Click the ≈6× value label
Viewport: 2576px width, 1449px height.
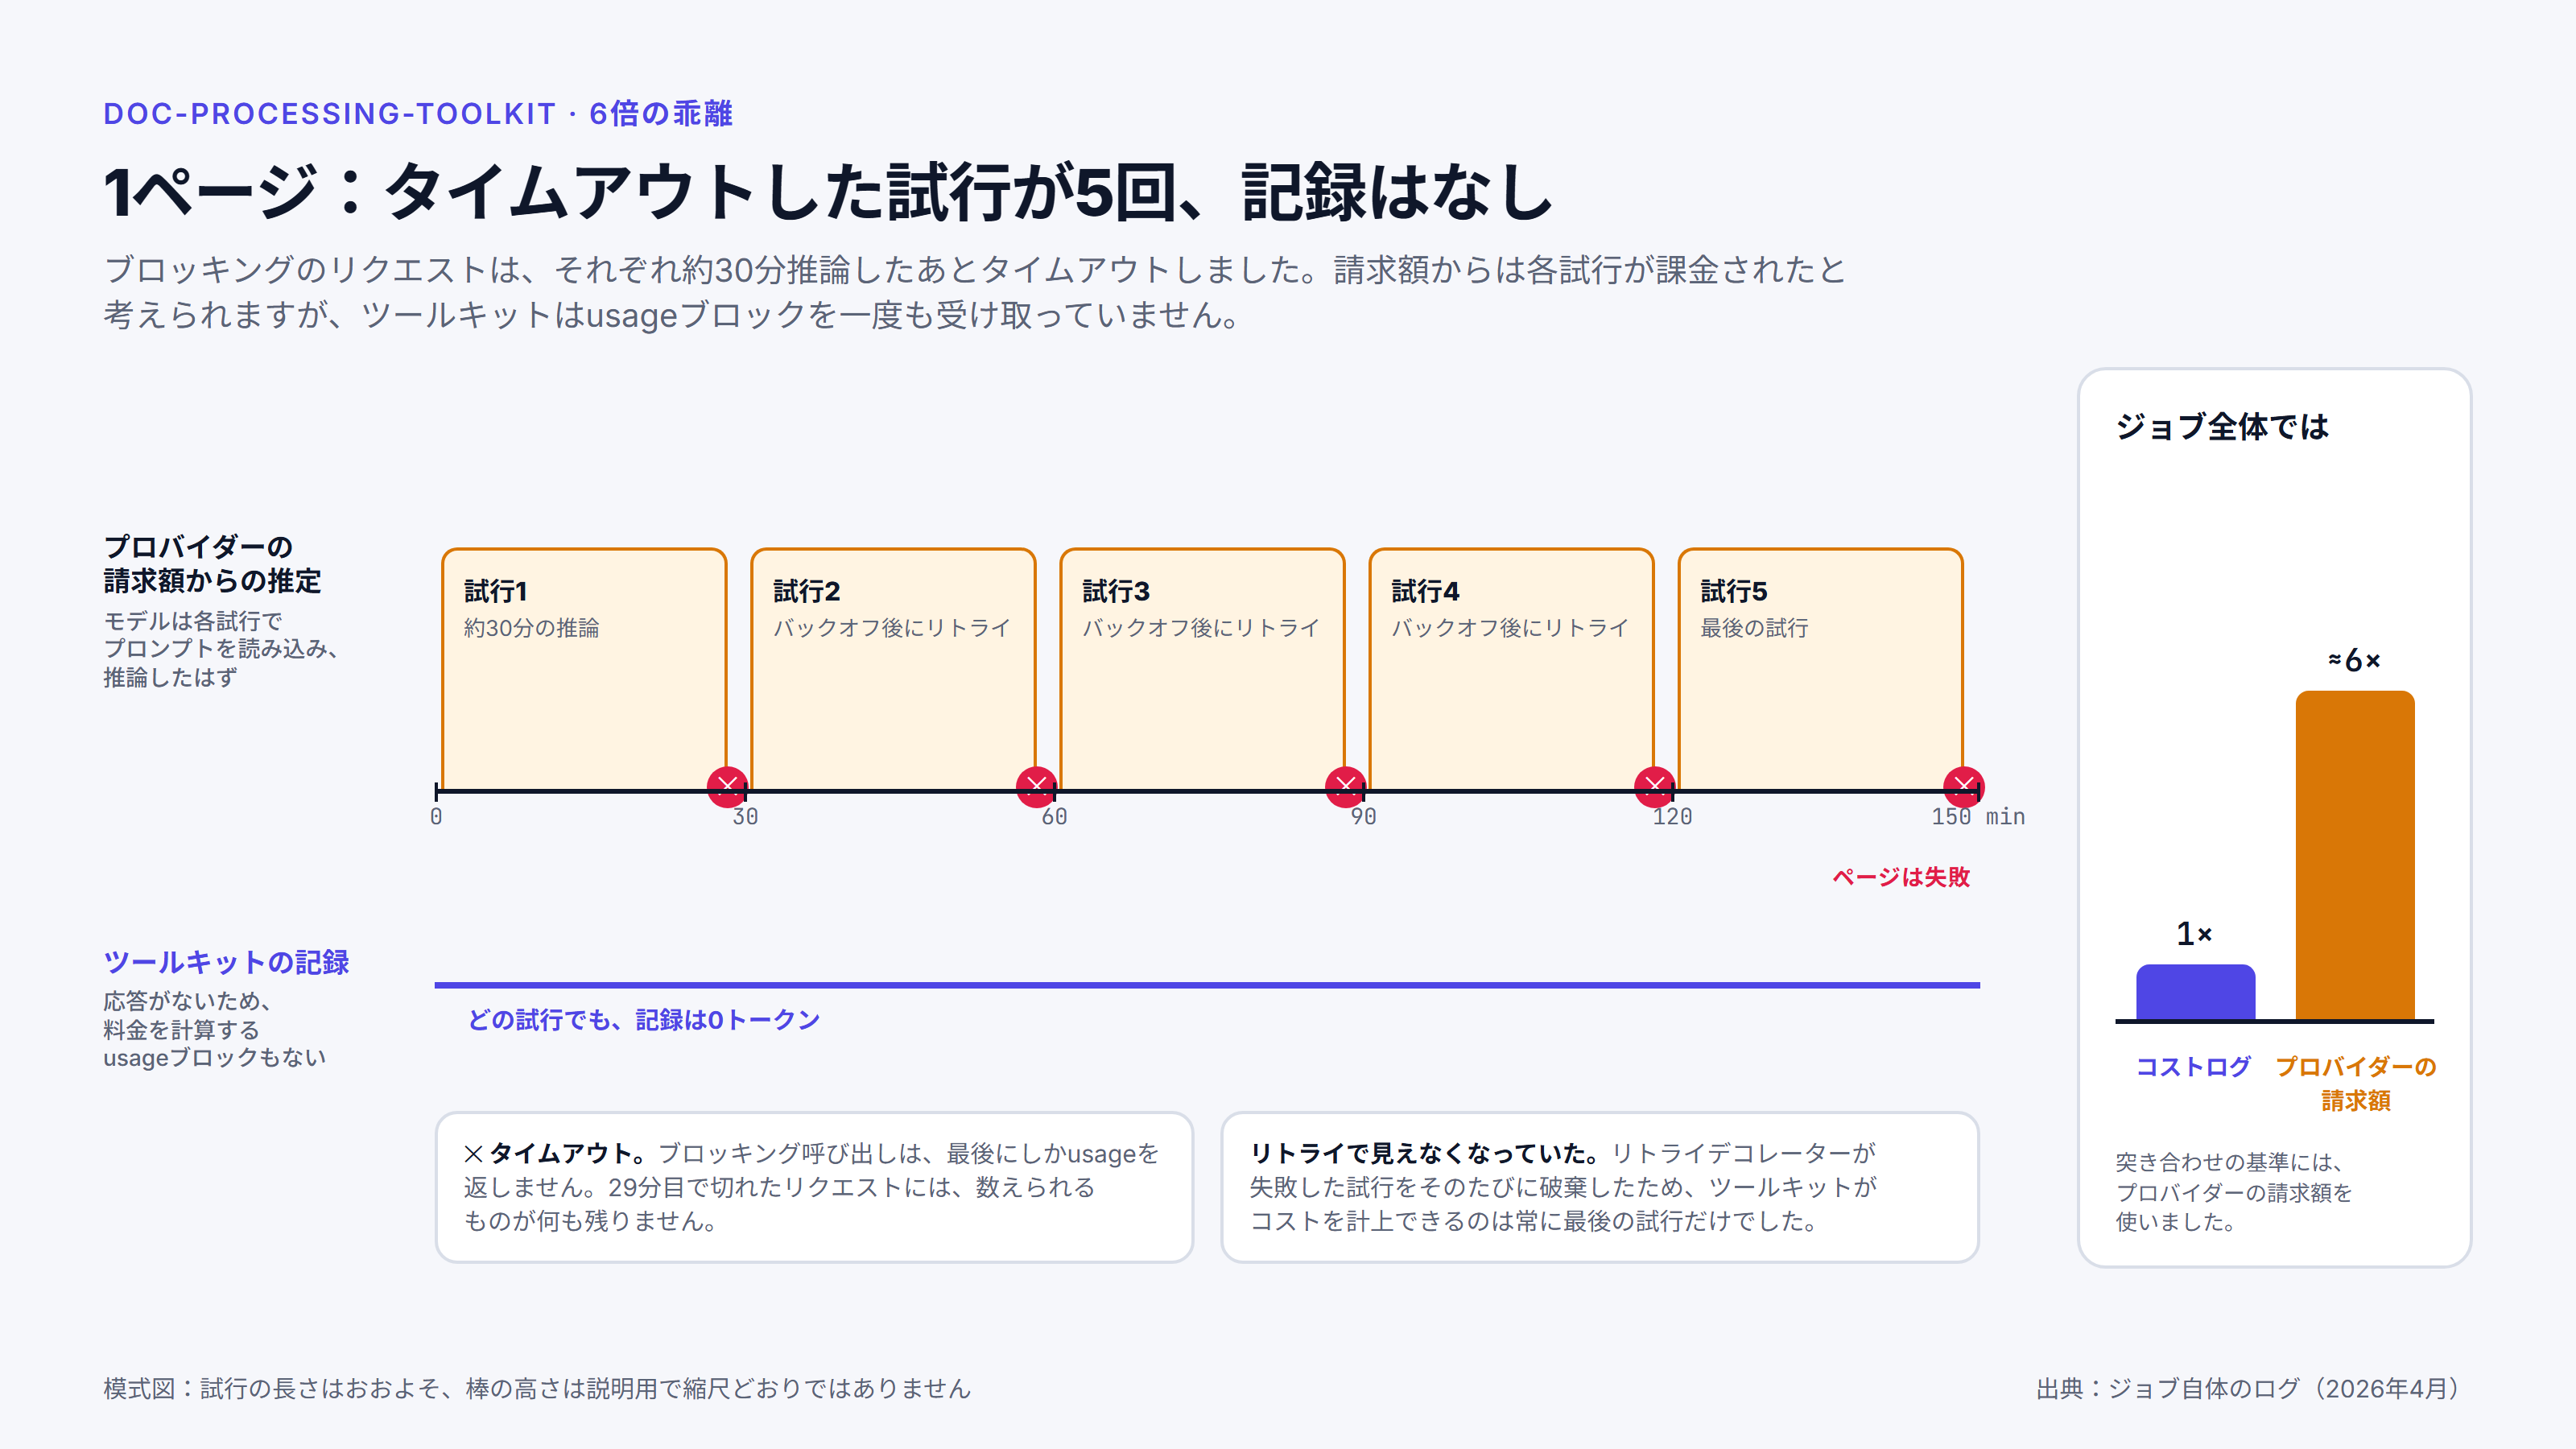coord(2354,660)
